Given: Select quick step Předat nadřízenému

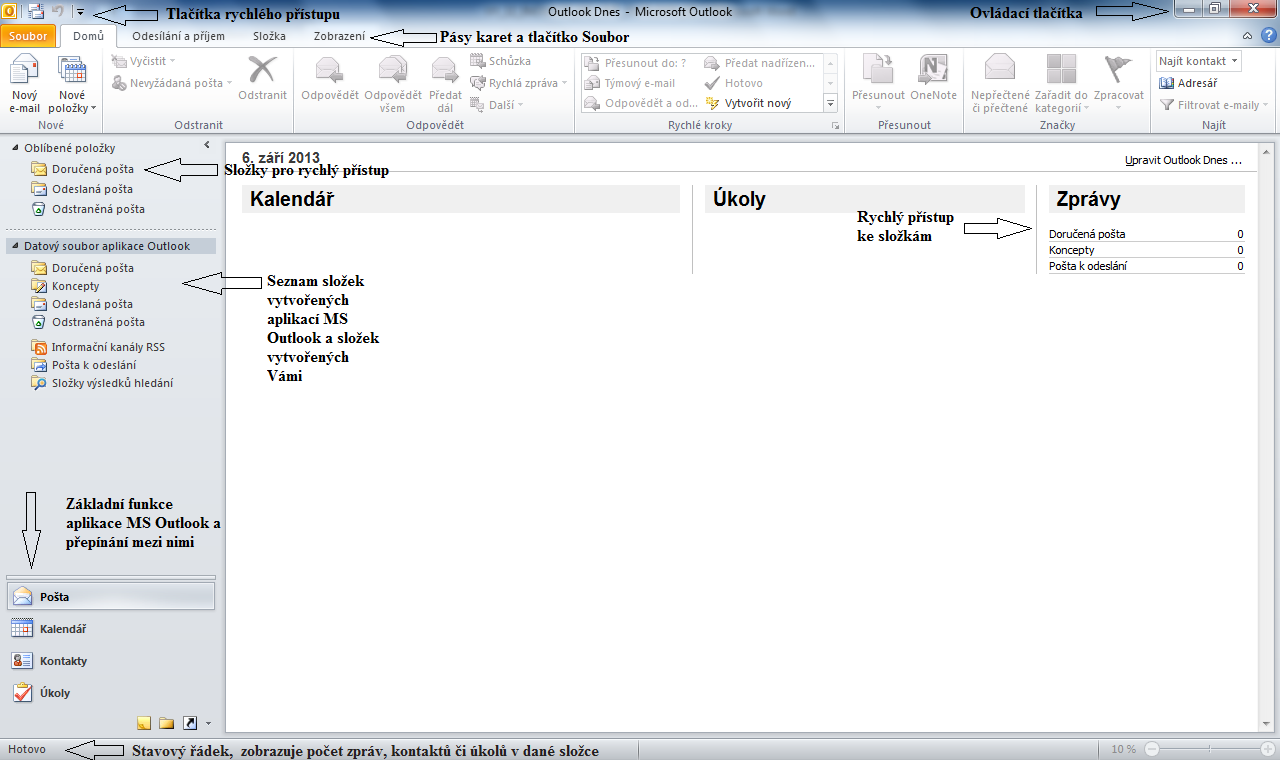Looking at the screenshot, I should pyautogui.click(x=760, y=63).
